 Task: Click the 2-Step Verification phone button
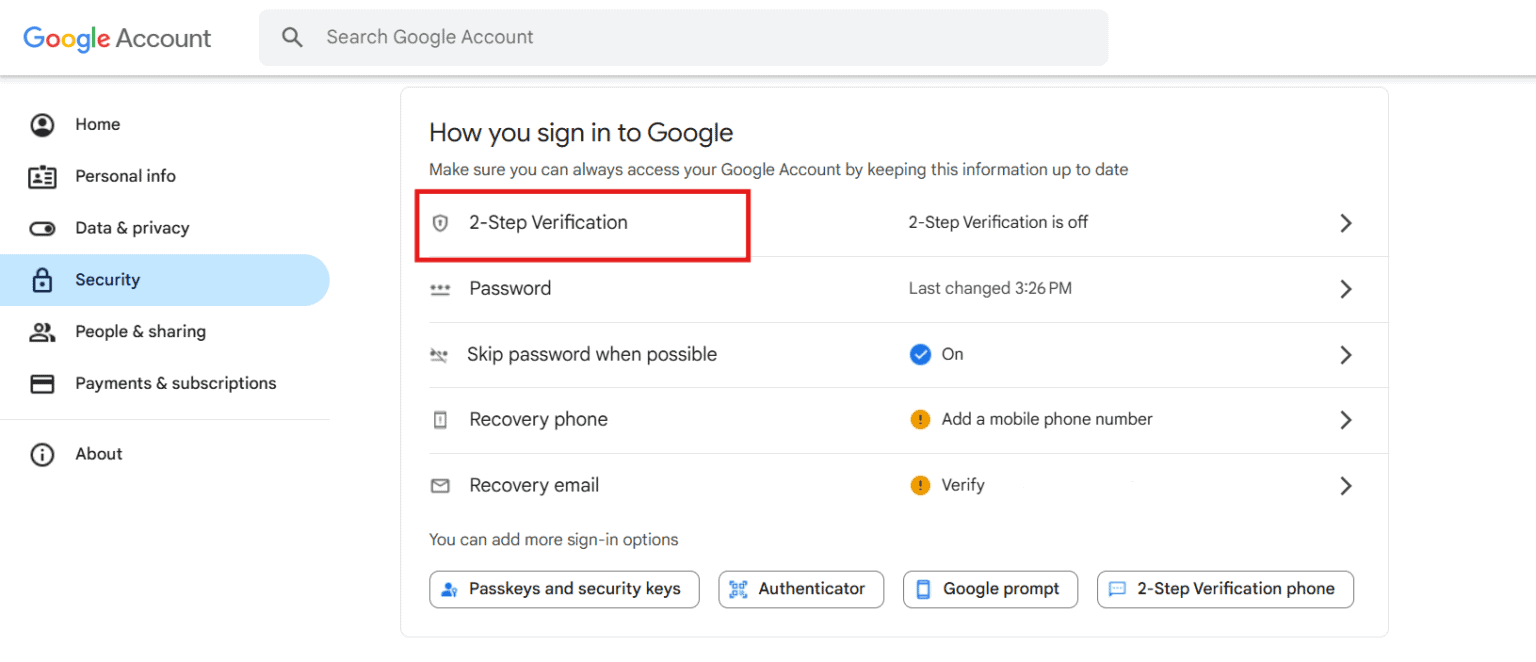pos(1224,589)
